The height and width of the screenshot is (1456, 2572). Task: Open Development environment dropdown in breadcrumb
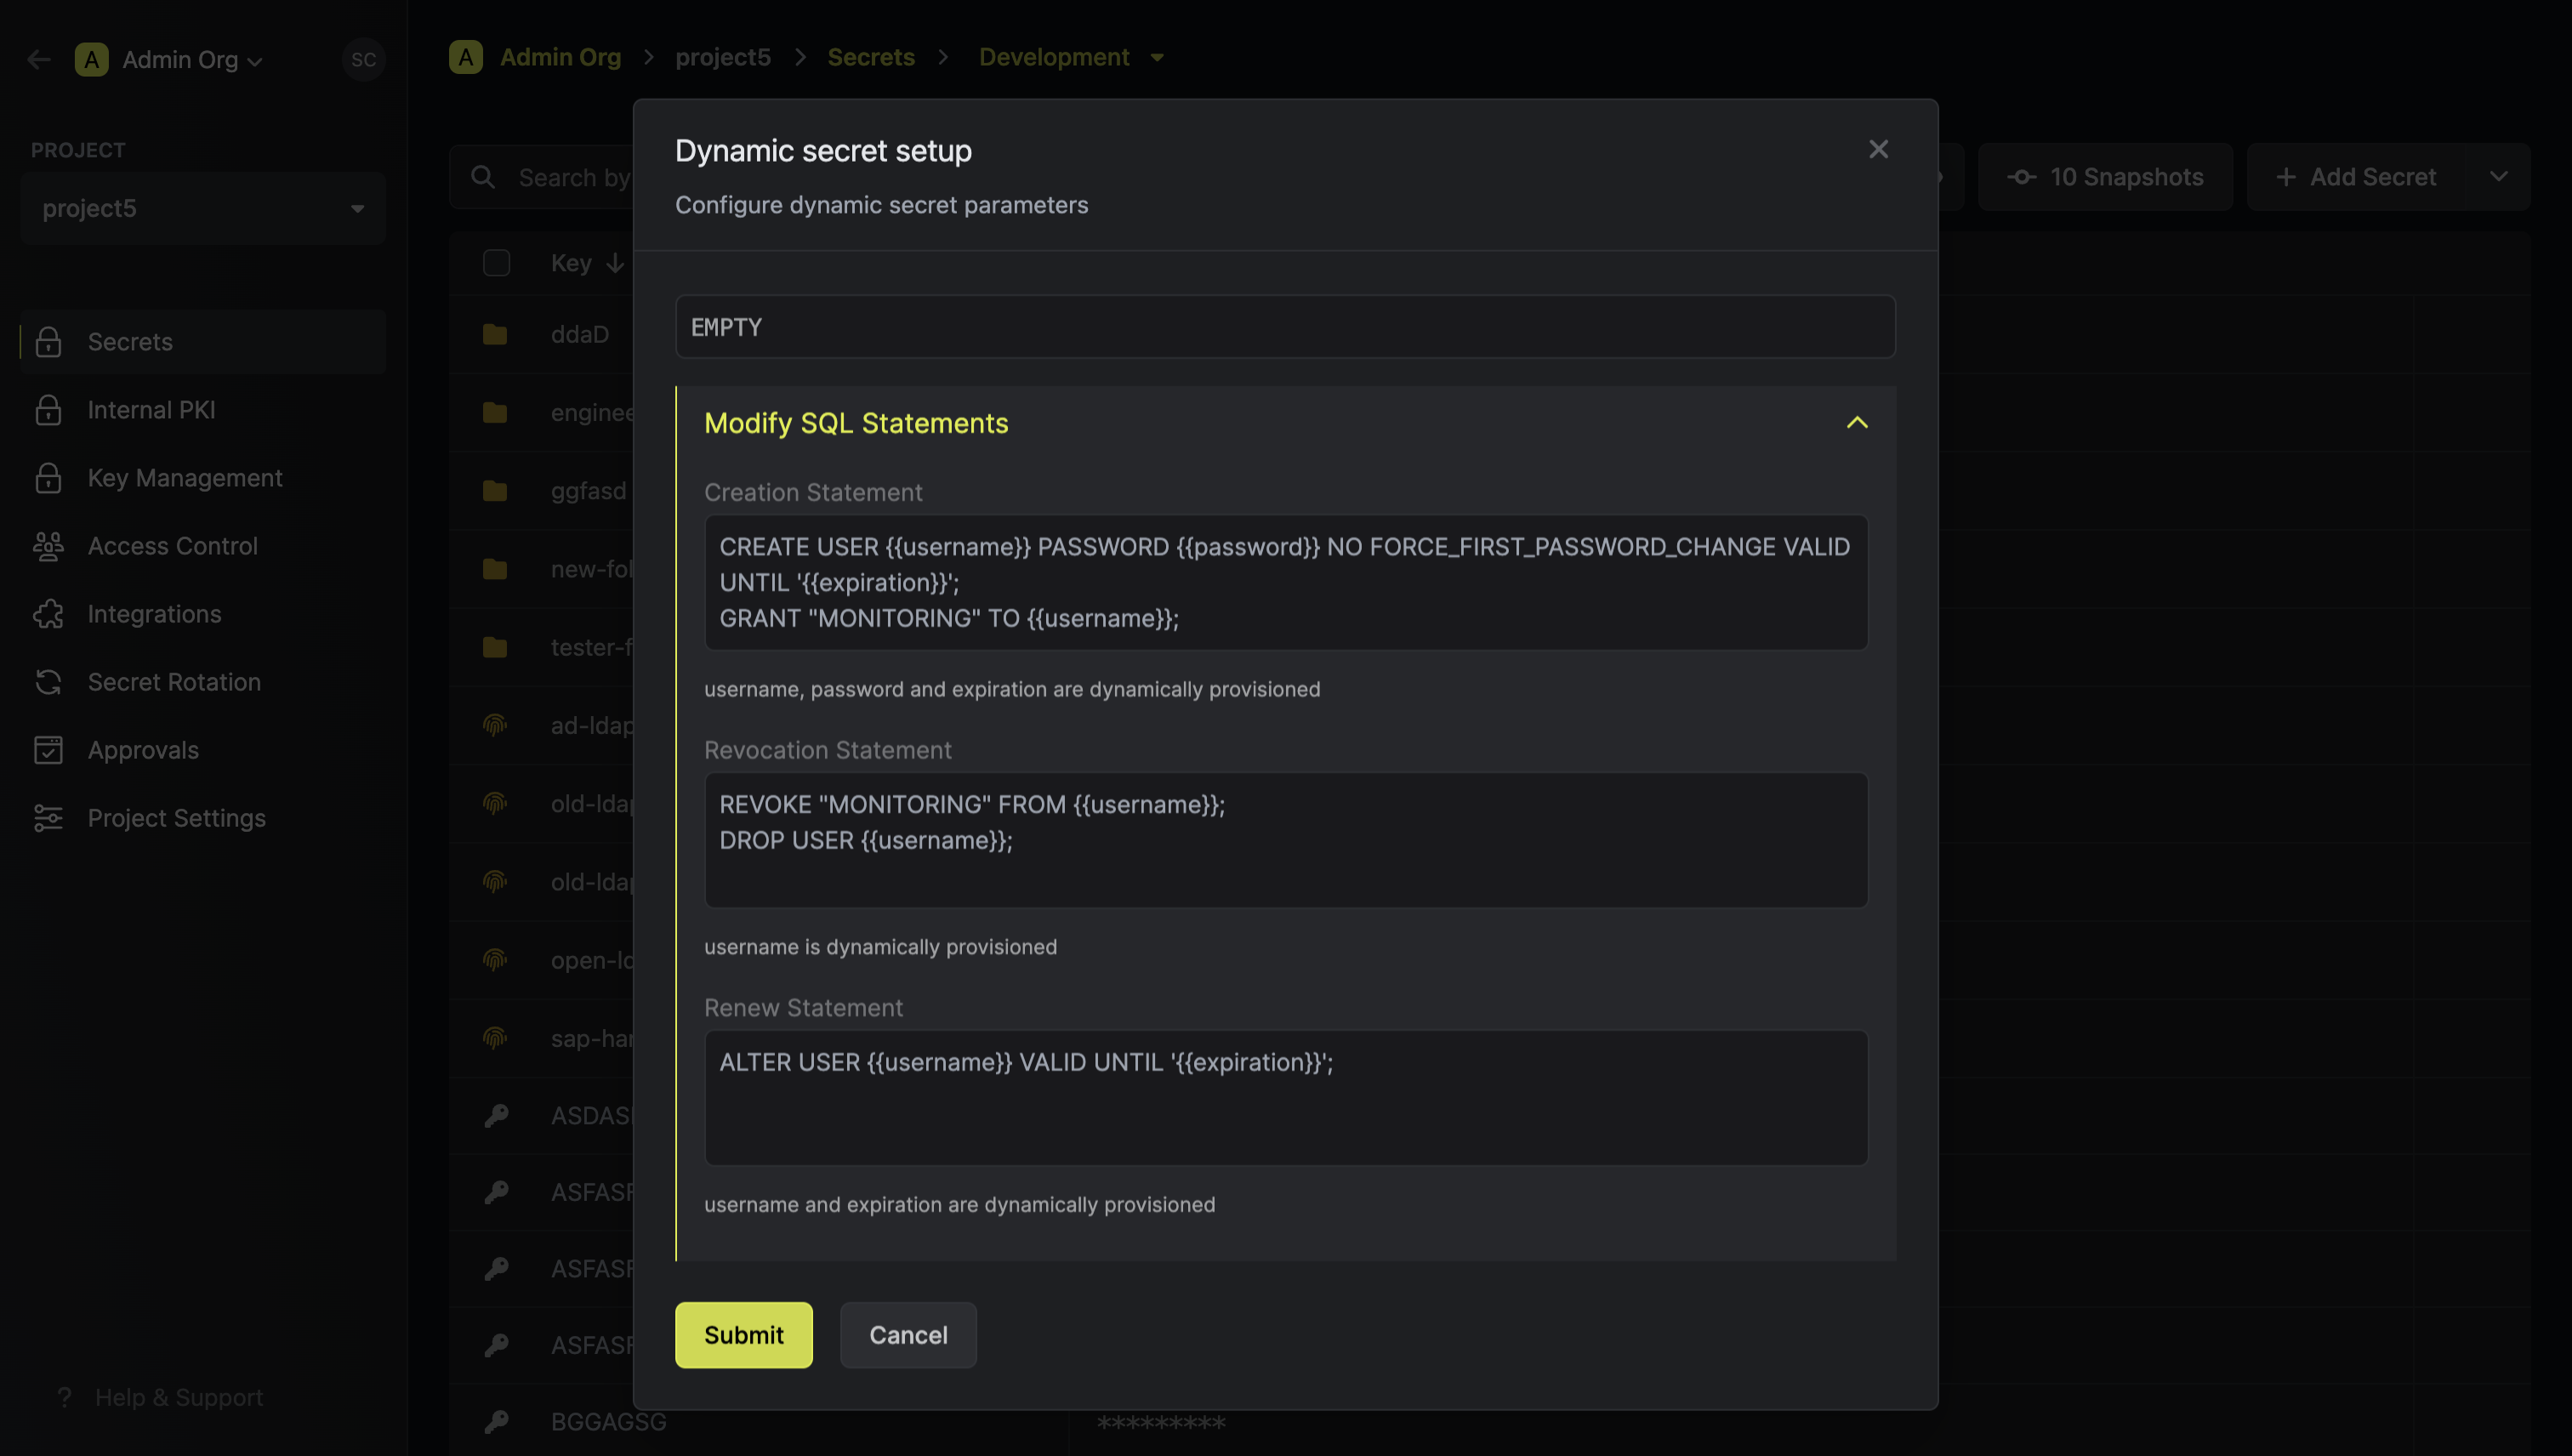1071,57
